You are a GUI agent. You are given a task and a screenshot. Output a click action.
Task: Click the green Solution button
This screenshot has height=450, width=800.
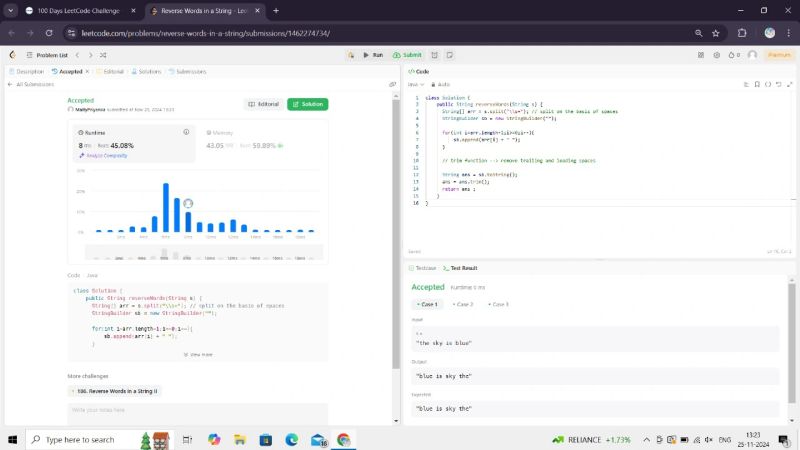pyautogui.click(x=308, y=104)
